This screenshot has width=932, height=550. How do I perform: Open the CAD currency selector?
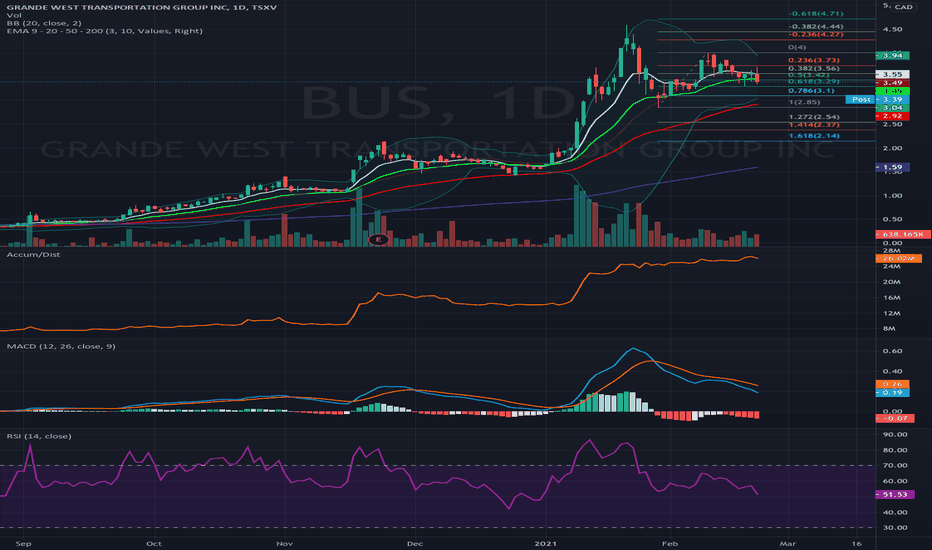point(903,7)
